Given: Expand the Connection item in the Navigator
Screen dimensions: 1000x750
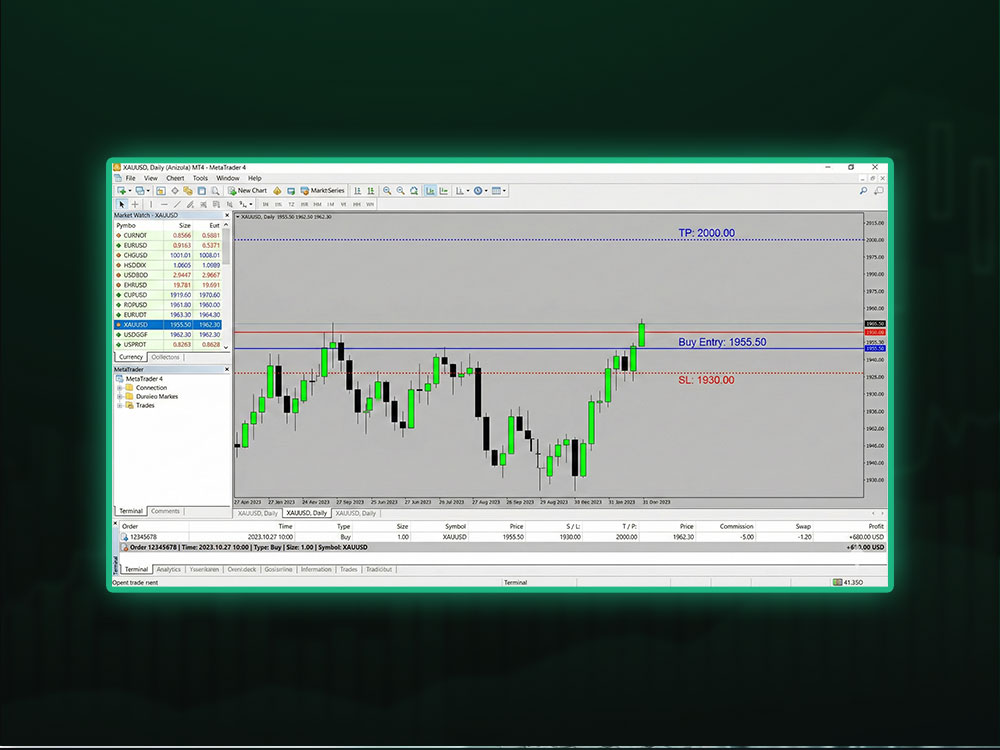Looking at the screenshot, I should (119, 388).
